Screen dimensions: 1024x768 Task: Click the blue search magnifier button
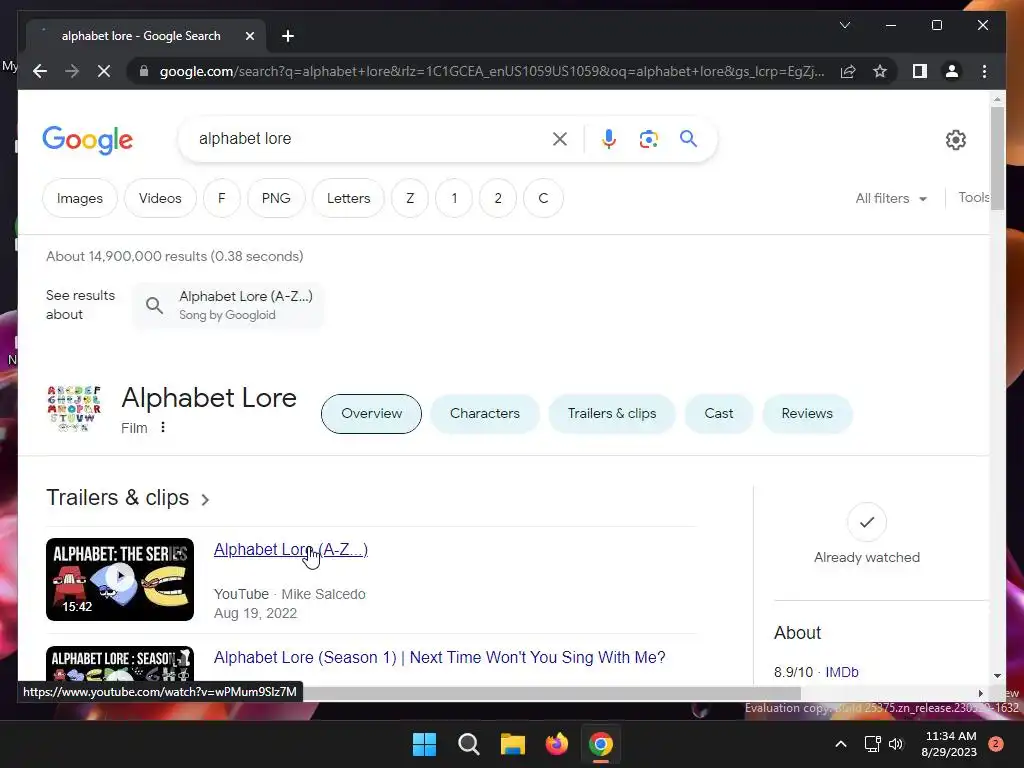point(688,138)
